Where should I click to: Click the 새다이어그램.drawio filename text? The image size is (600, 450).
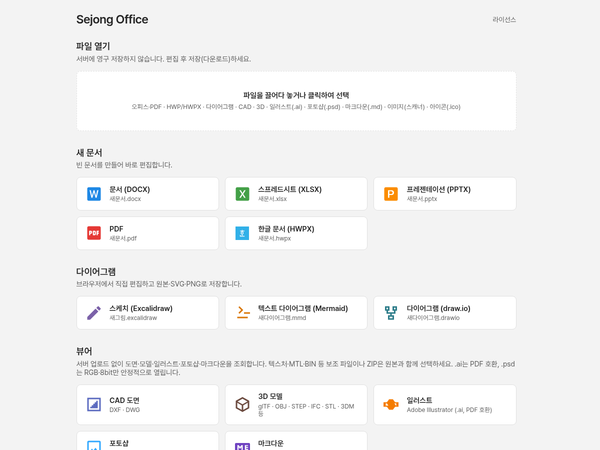[433, 318]
